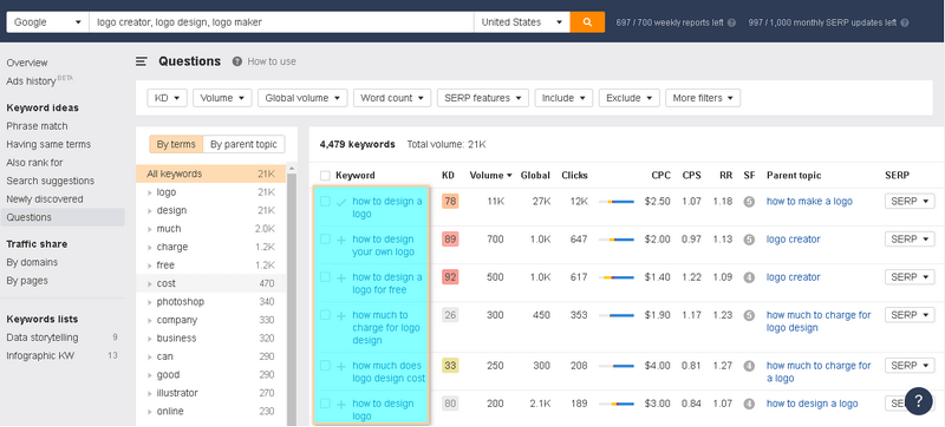945x427 pixels.
Task: Expand the photoshop term in terms list
Action: click(150, 302)
